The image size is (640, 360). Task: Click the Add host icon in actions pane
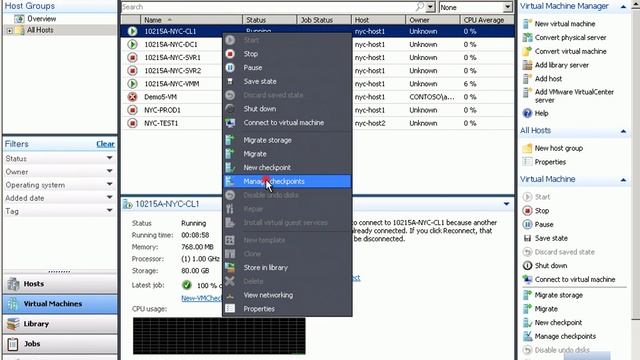(527, 79)
